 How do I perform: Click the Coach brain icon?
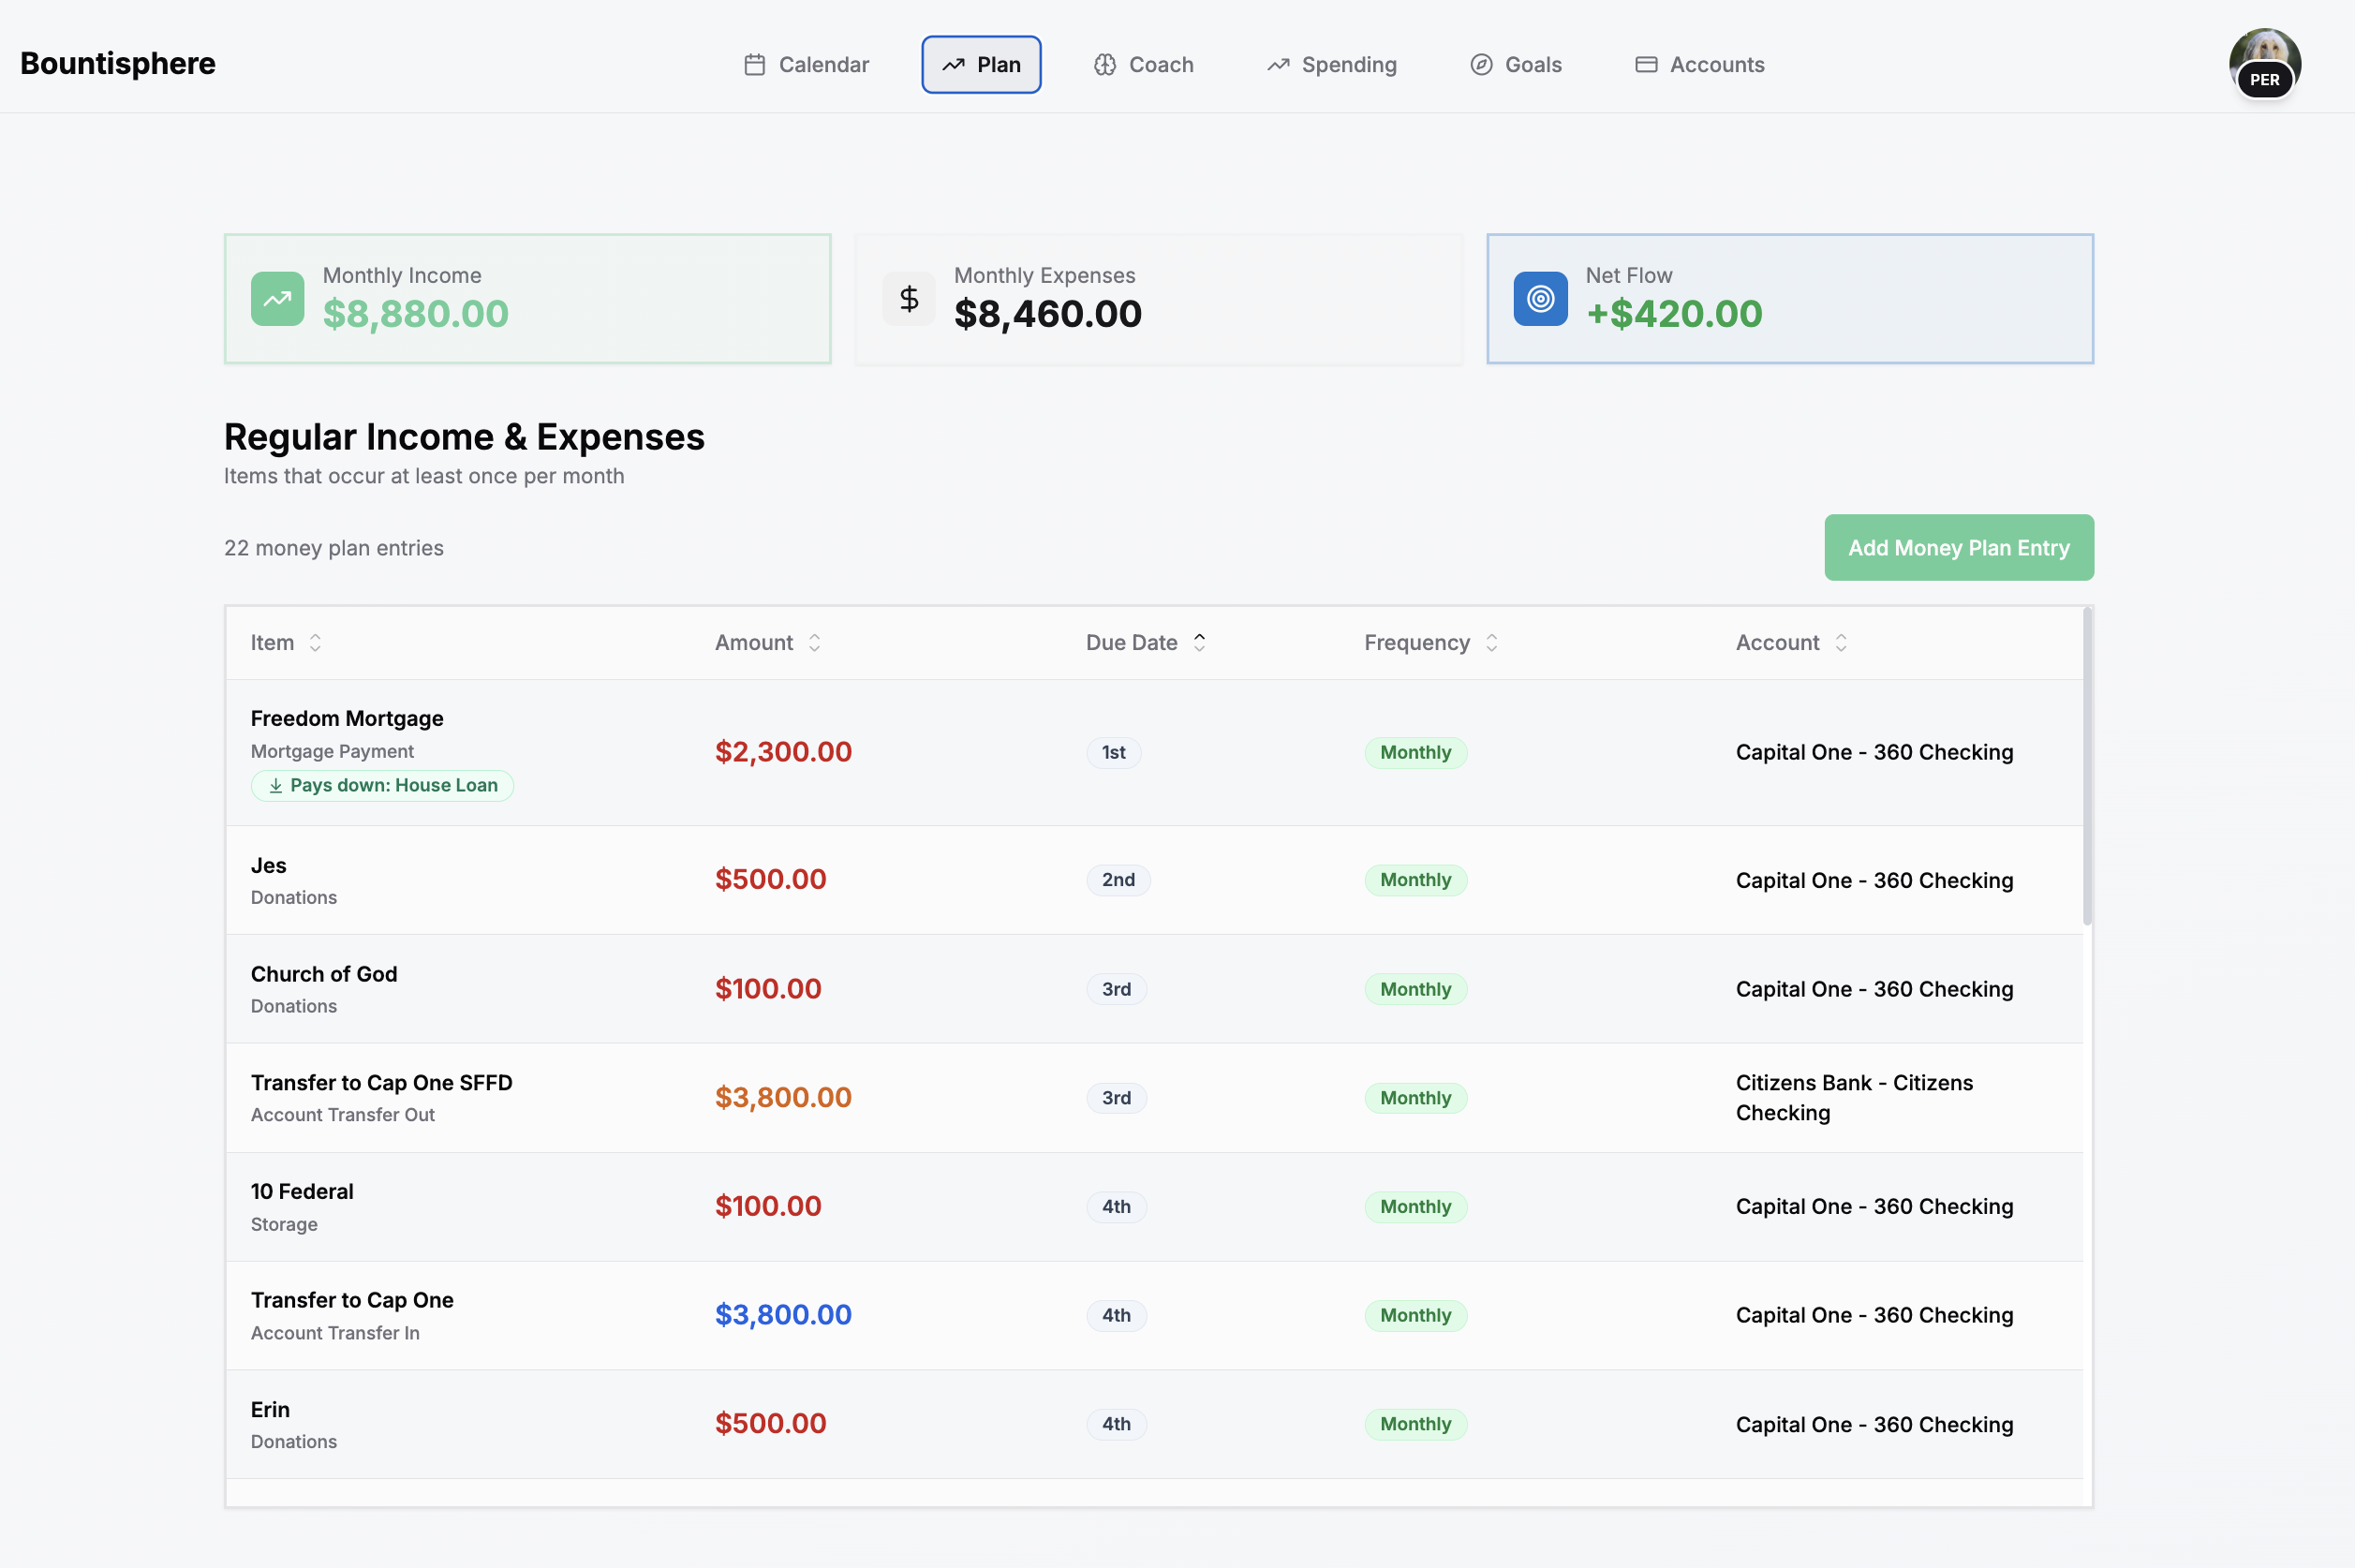point(1104,65)
